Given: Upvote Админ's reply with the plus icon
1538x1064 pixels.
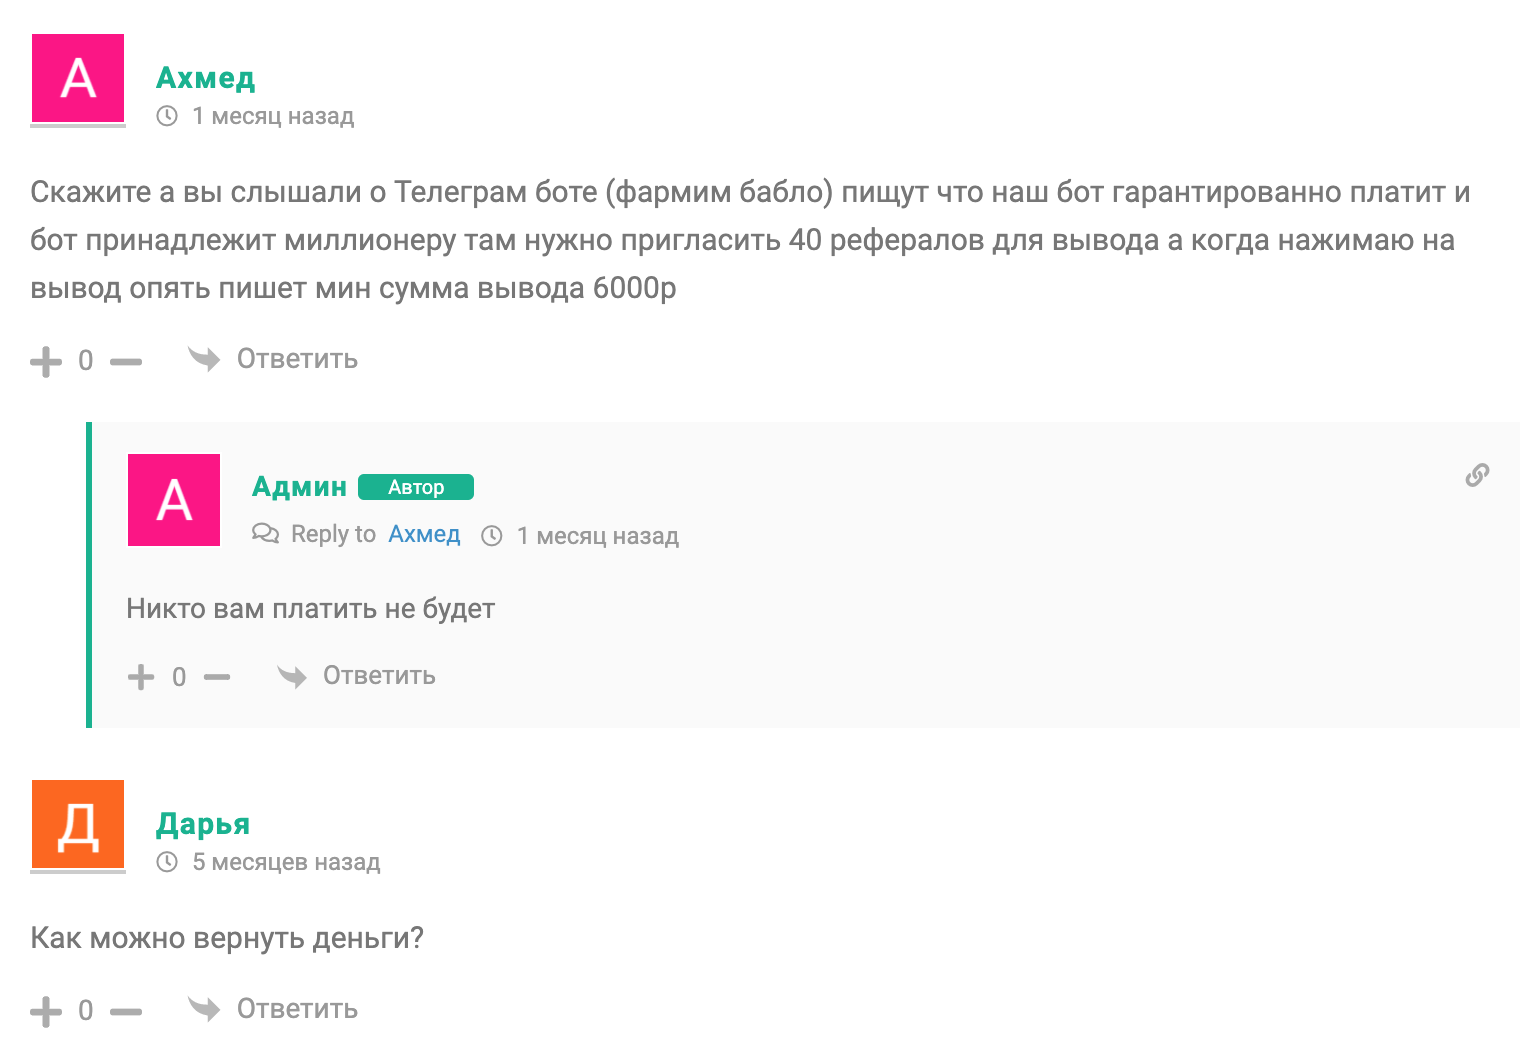Looking at the screenshot, I should (x=141, y=677).
